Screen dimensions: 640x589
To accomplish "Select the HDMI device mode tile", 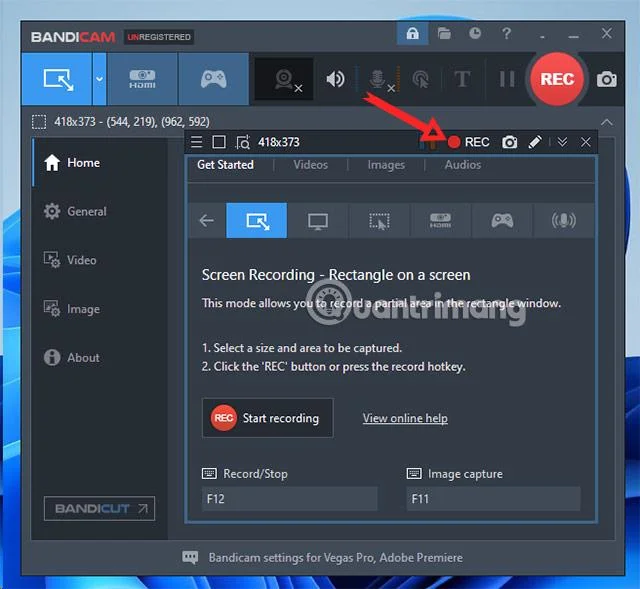I will tap(441, 220).
